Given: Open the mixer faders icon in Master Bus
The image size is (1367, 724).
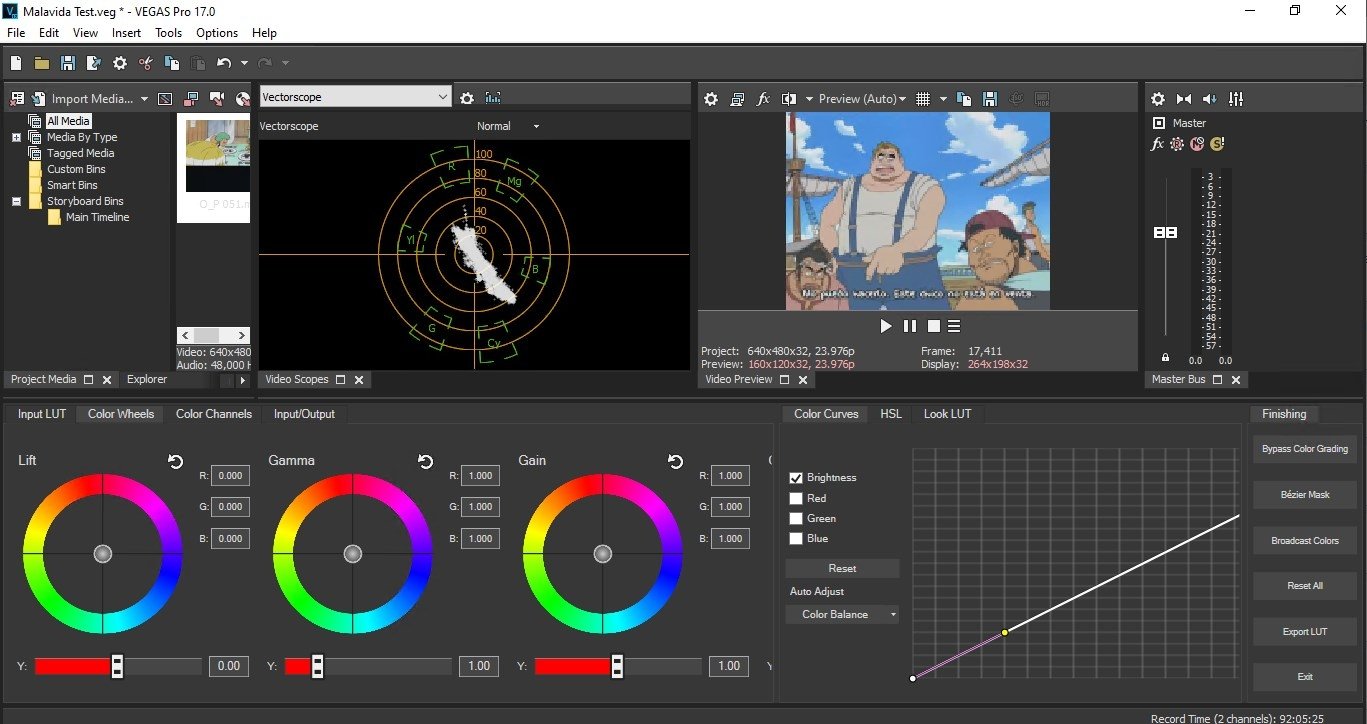Looking at the screenshot, I should point(1236,99).
